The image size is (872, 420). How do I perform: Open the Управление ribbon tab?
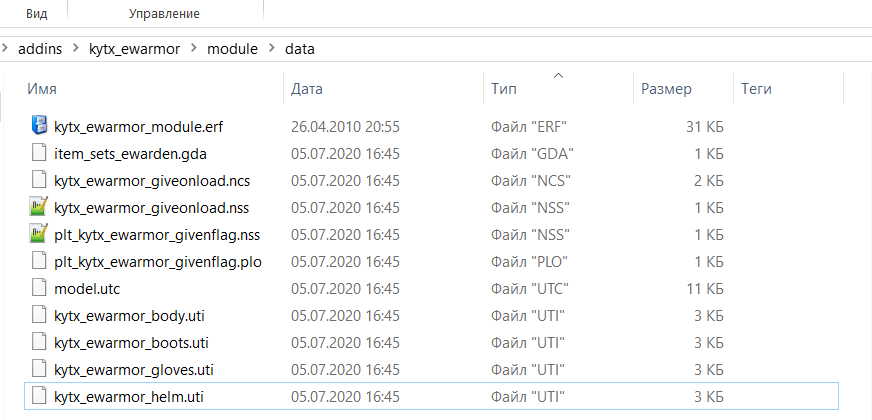tap(164, 14)
